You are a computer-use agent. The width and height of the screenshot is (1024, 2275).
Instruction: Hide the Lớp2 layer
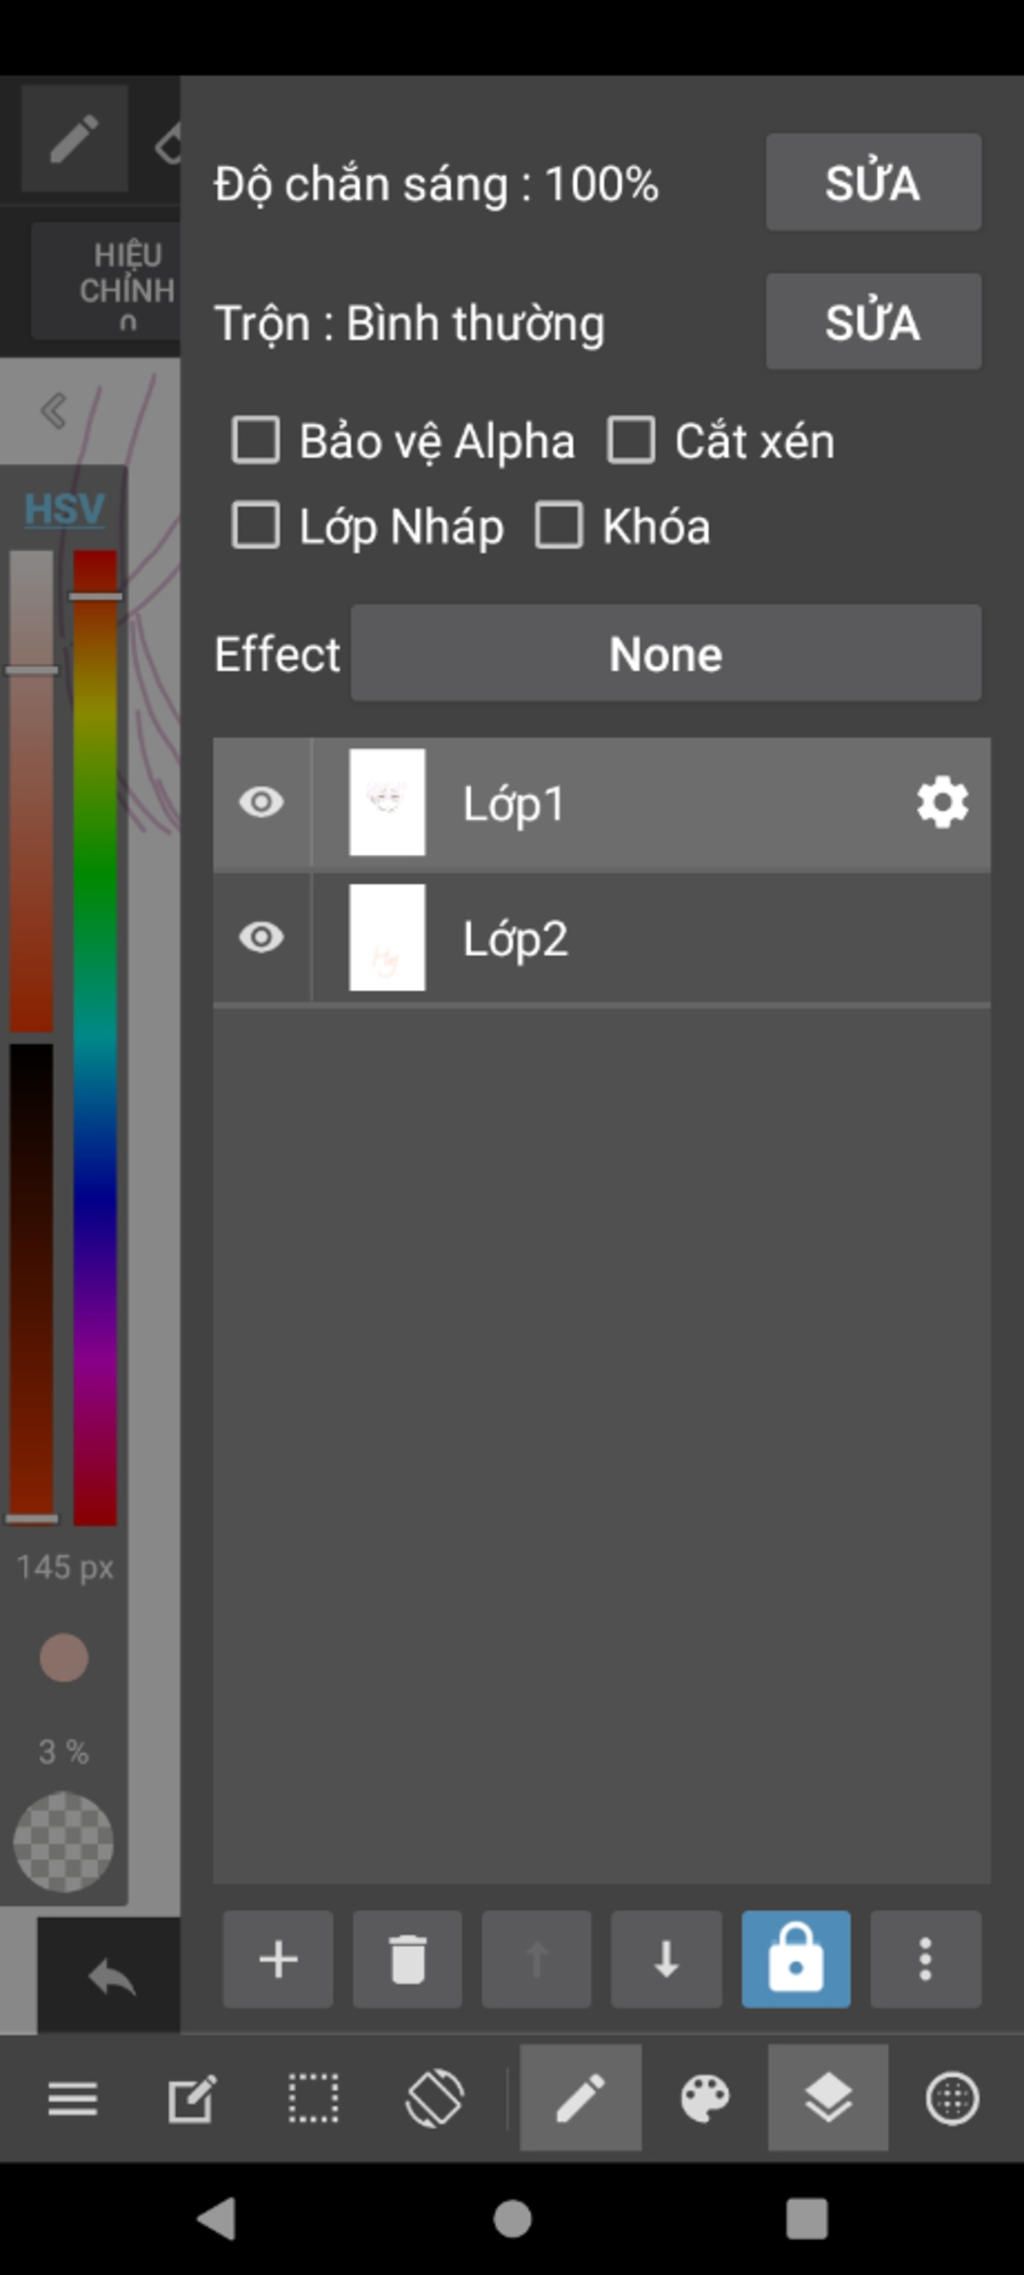click(x=262, y=938)
